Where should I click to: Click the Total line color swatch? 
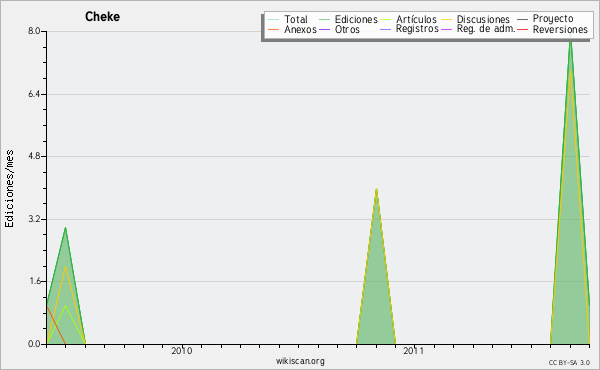274,20
